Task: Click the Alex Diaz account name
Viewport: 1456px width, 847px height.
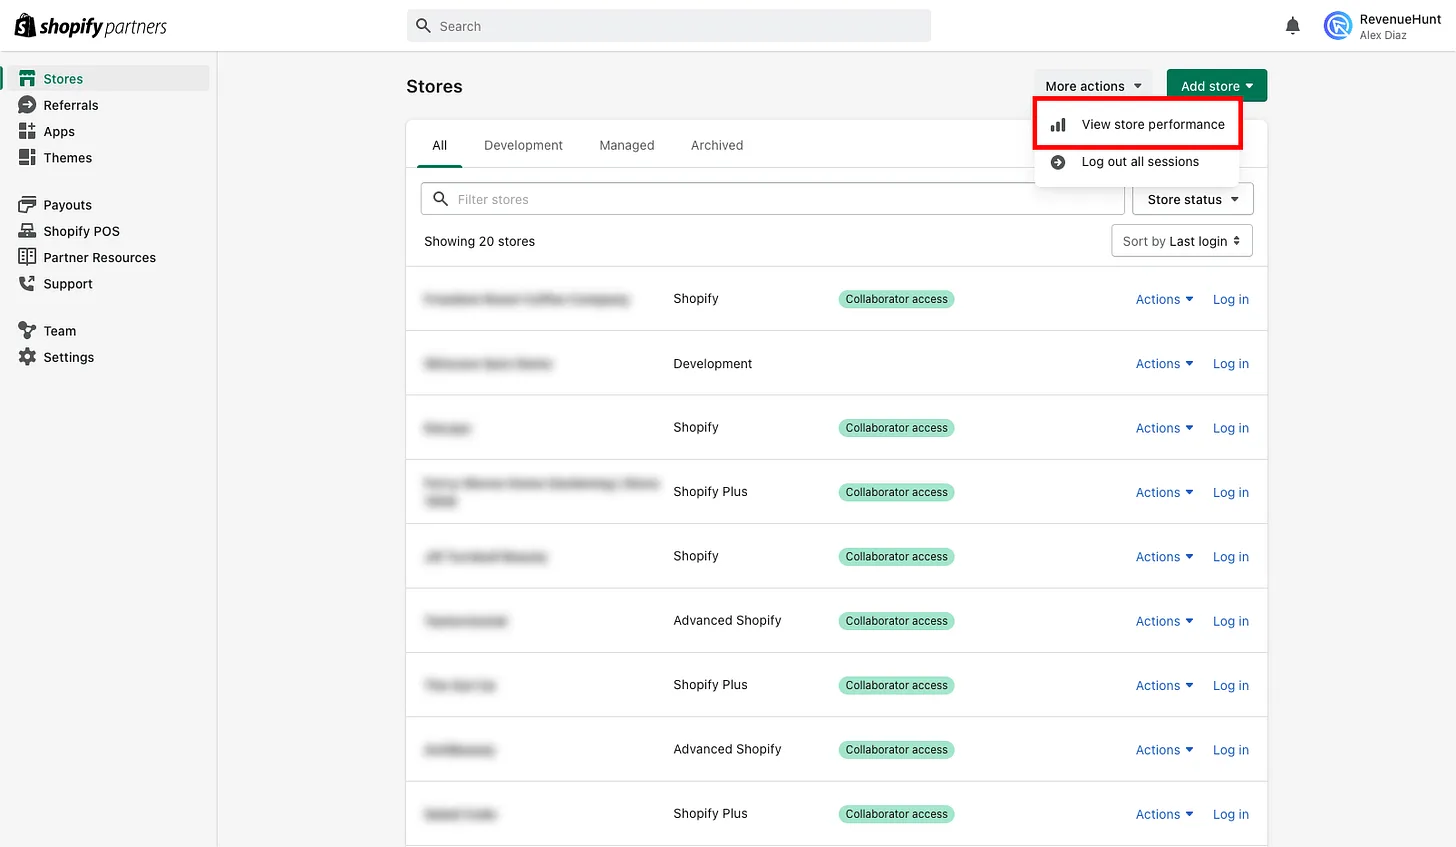Action: click(1383, 35)
